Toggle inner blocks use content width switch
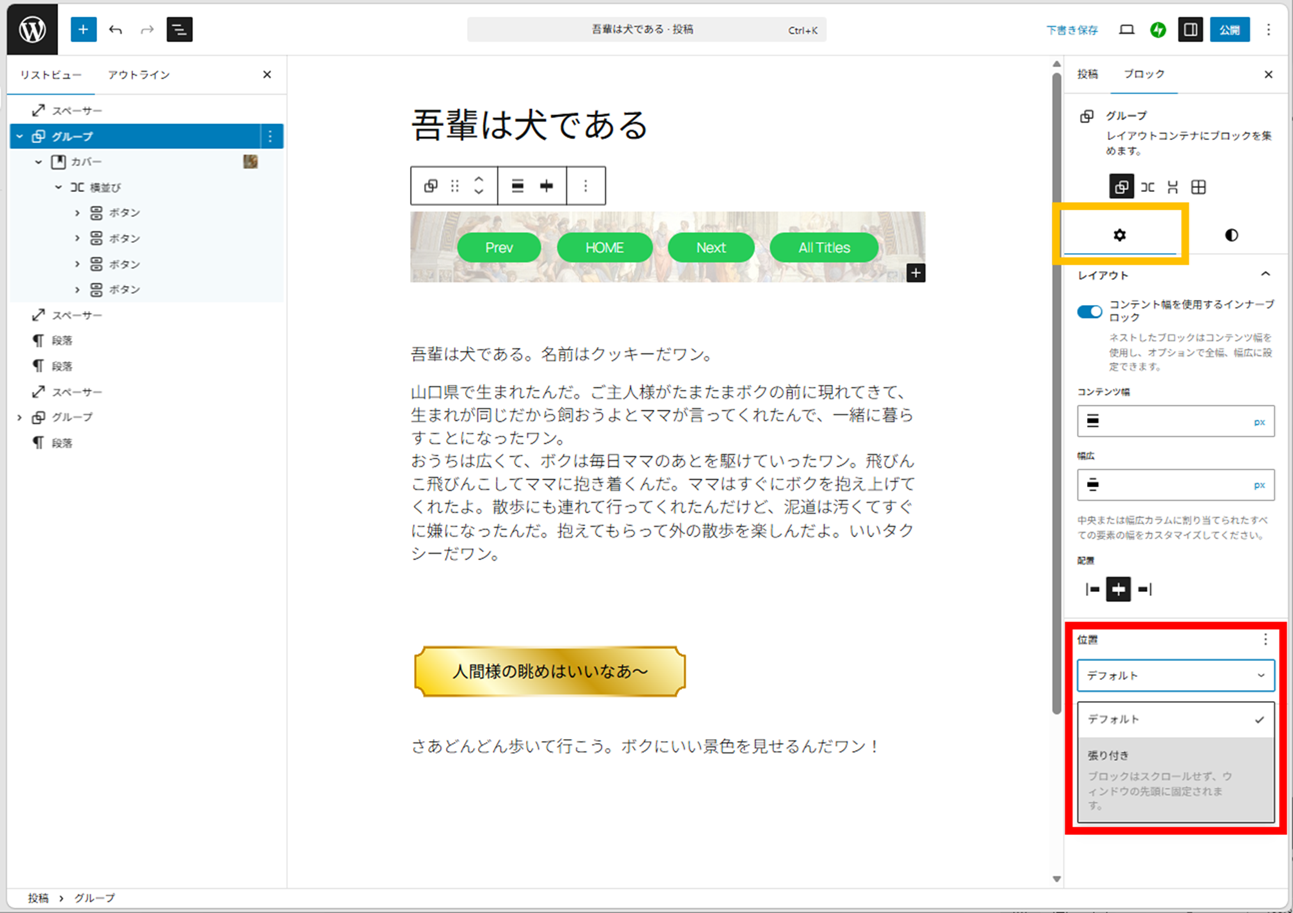This screenshot has height=913, width=1293. pos(1089,312)
